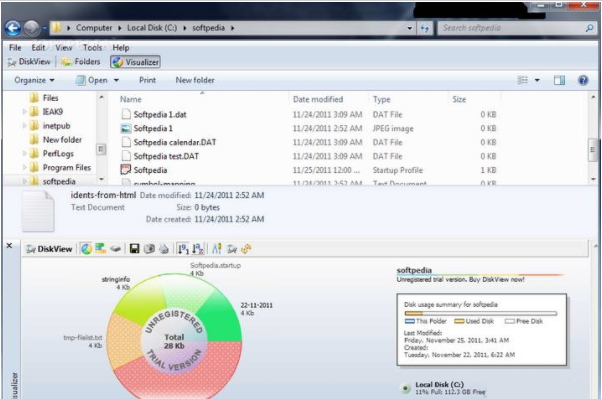
Task: Expand the arrow before Local Disk (C:) breadcrumb
Action: 119,28
